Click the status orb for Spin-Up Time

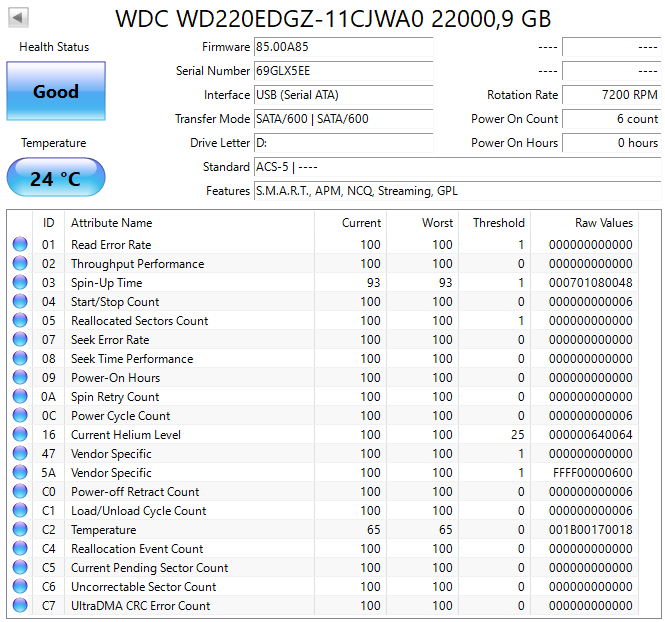point(20,282)
